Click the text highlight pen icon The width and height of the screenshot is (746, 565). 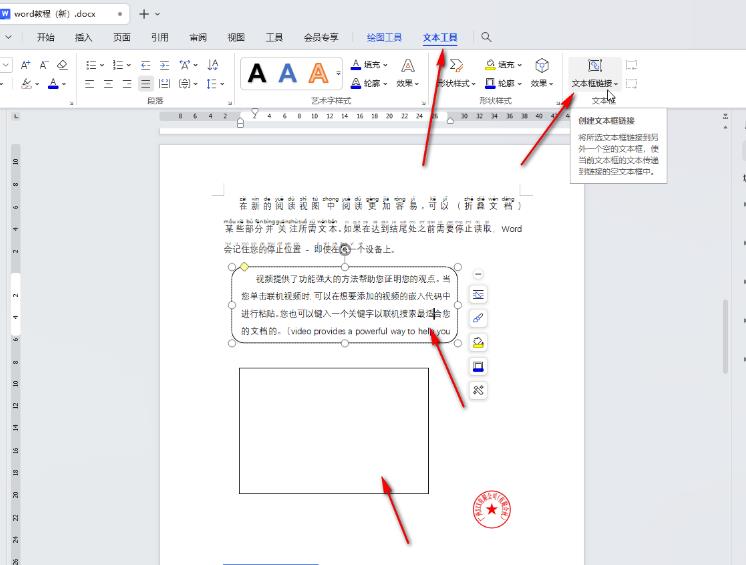[26, 84]
